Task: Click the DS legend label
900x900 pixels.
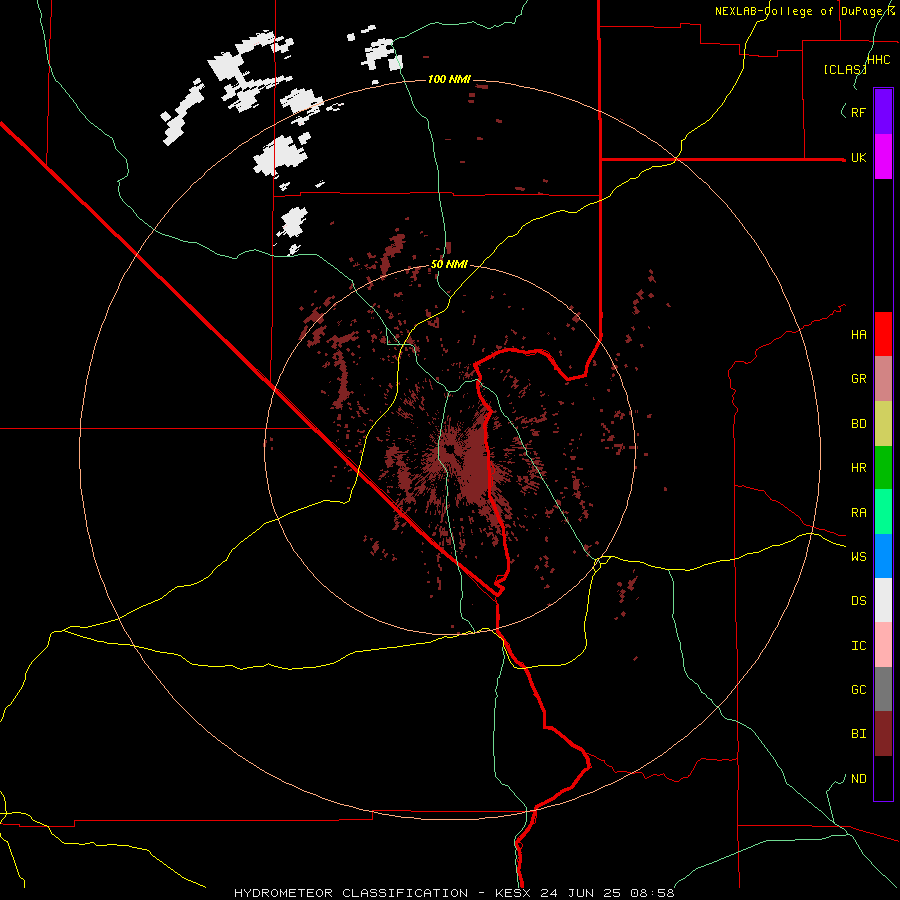Action: (x=859, y=601)
